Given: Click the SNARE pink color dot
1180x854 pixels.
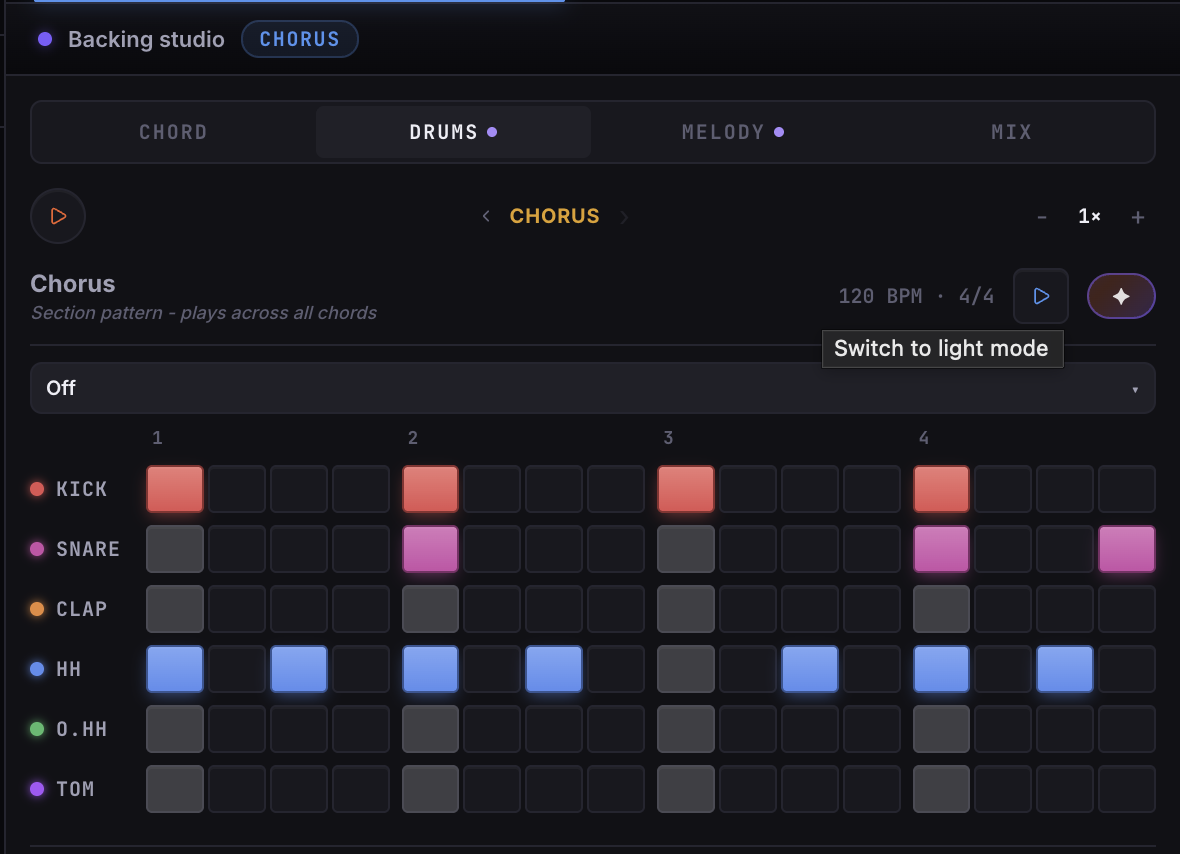Looking at the screenshot, I should coord(37,549).
